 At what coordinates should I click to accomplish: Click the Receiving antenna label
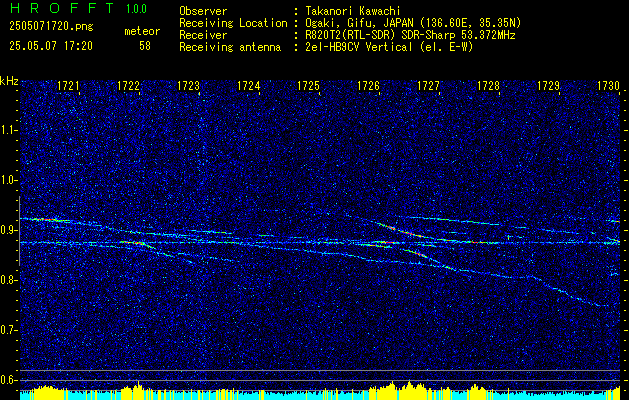230,47
